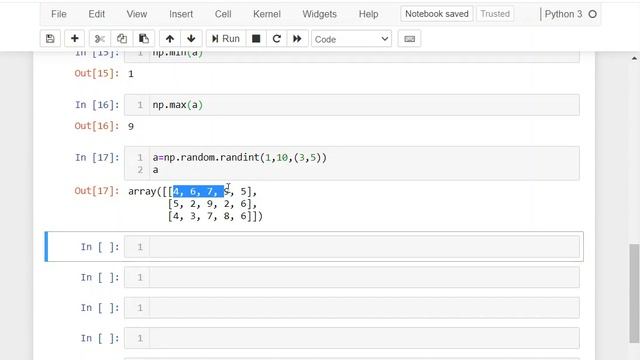Screen dimensions: 640x360
Task: Click the Out[17]: output prompt
Action: point(97,191)
